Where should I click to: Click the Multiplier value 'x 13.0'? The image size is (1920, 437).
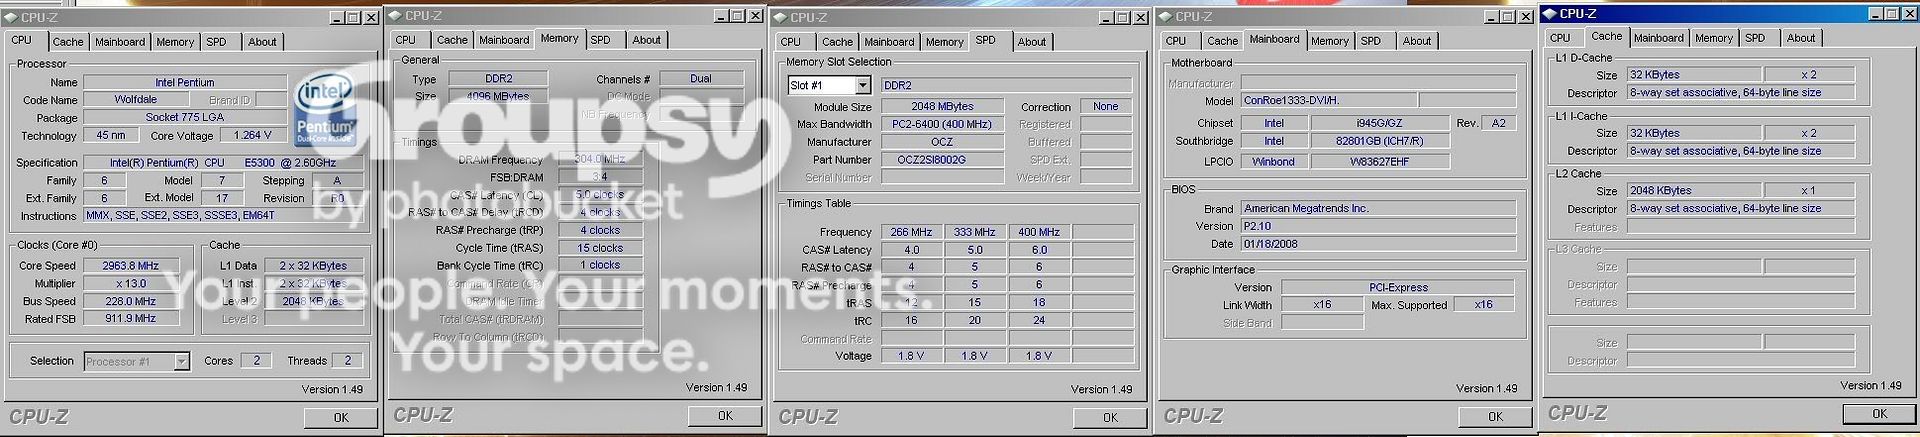point(131,284)
